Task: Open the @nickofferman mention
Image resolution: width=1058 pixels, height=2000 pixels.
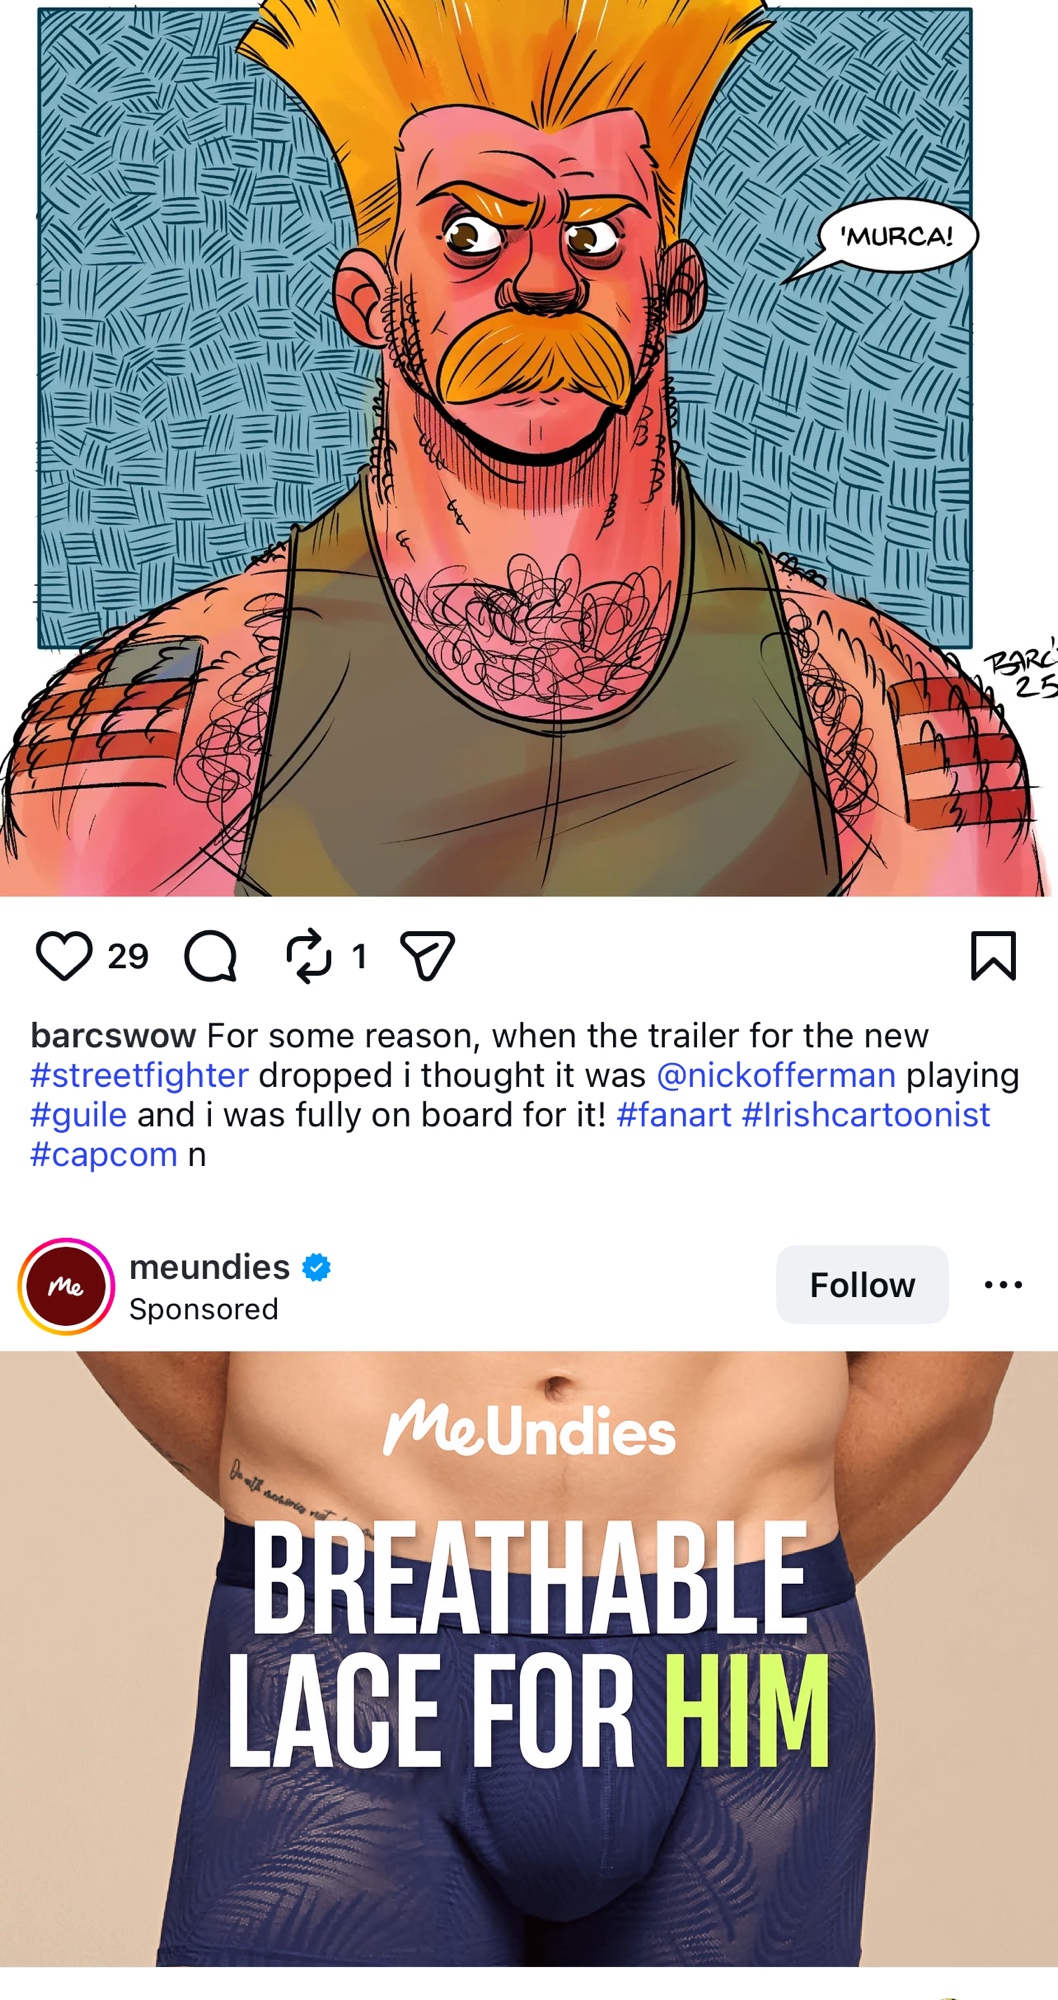Action: coord(776,1075)
